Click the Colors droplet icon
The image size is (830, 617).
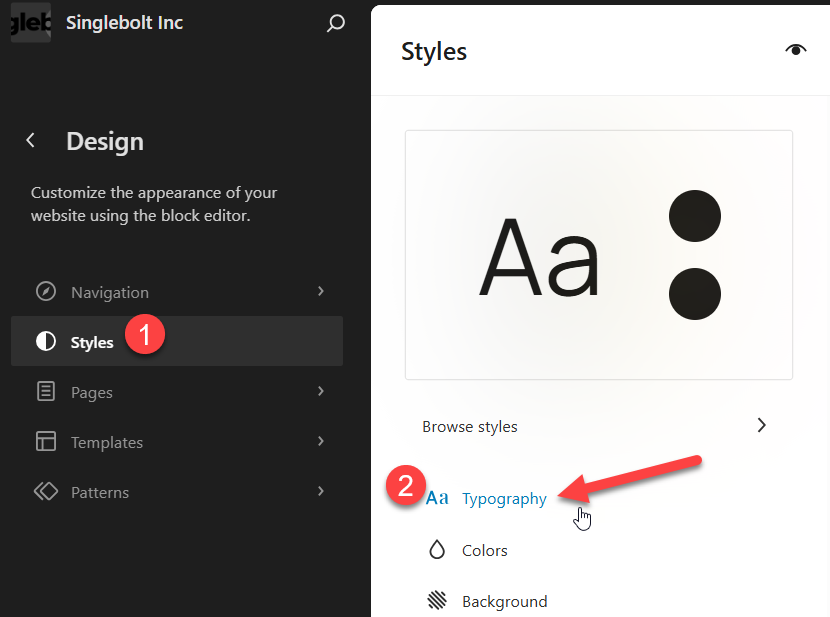437,550
